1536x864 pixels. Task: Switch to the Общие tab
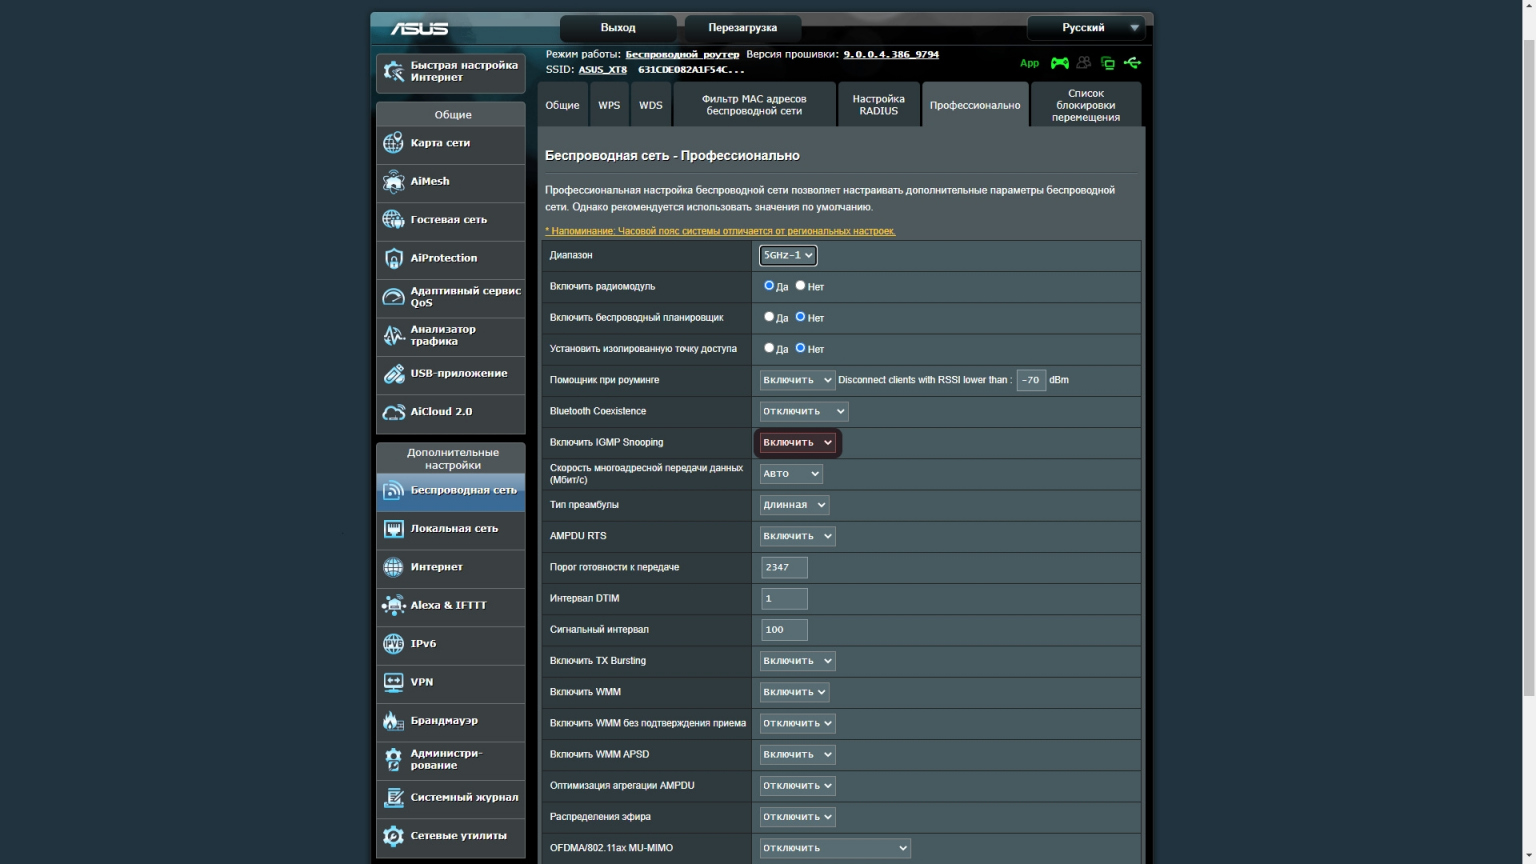[x=562, y=105]
